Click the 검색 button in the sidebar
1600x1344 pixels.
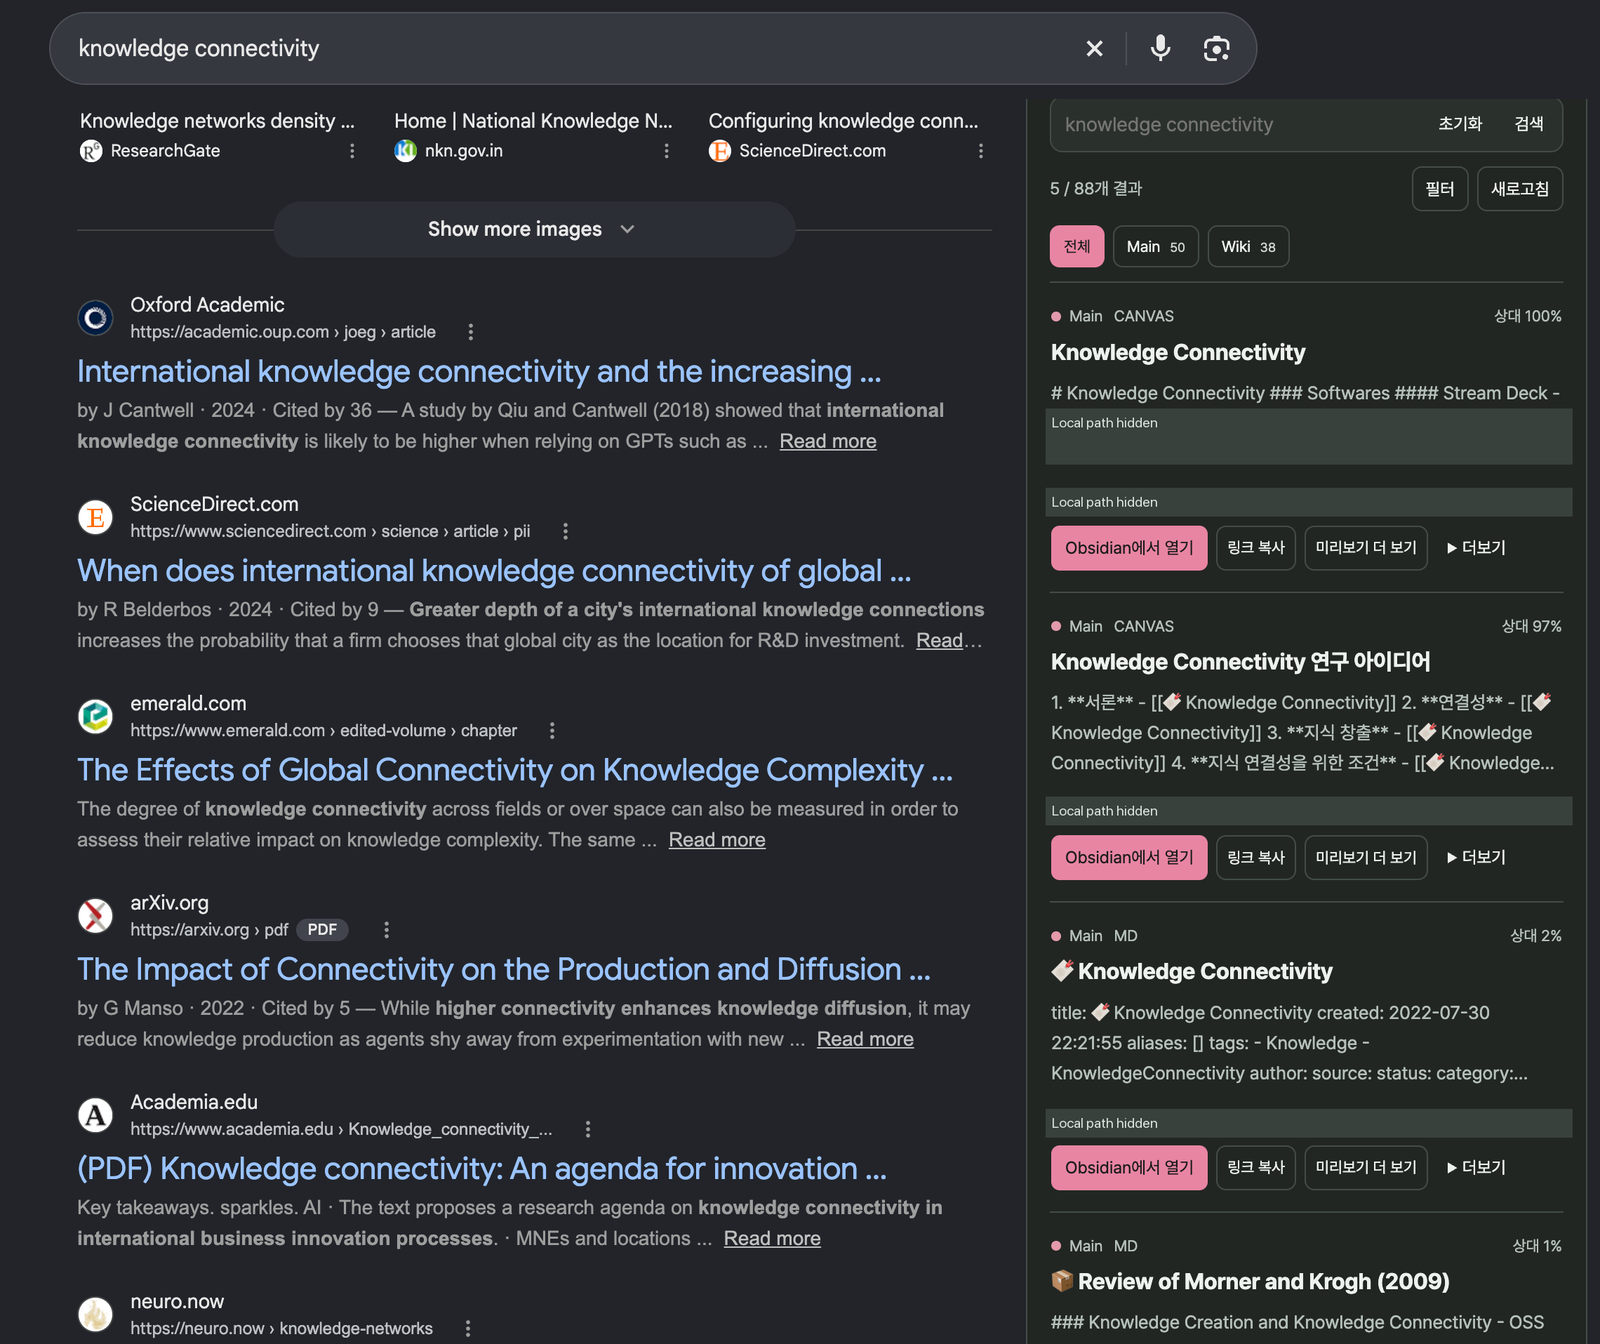tap(1529, 124)
